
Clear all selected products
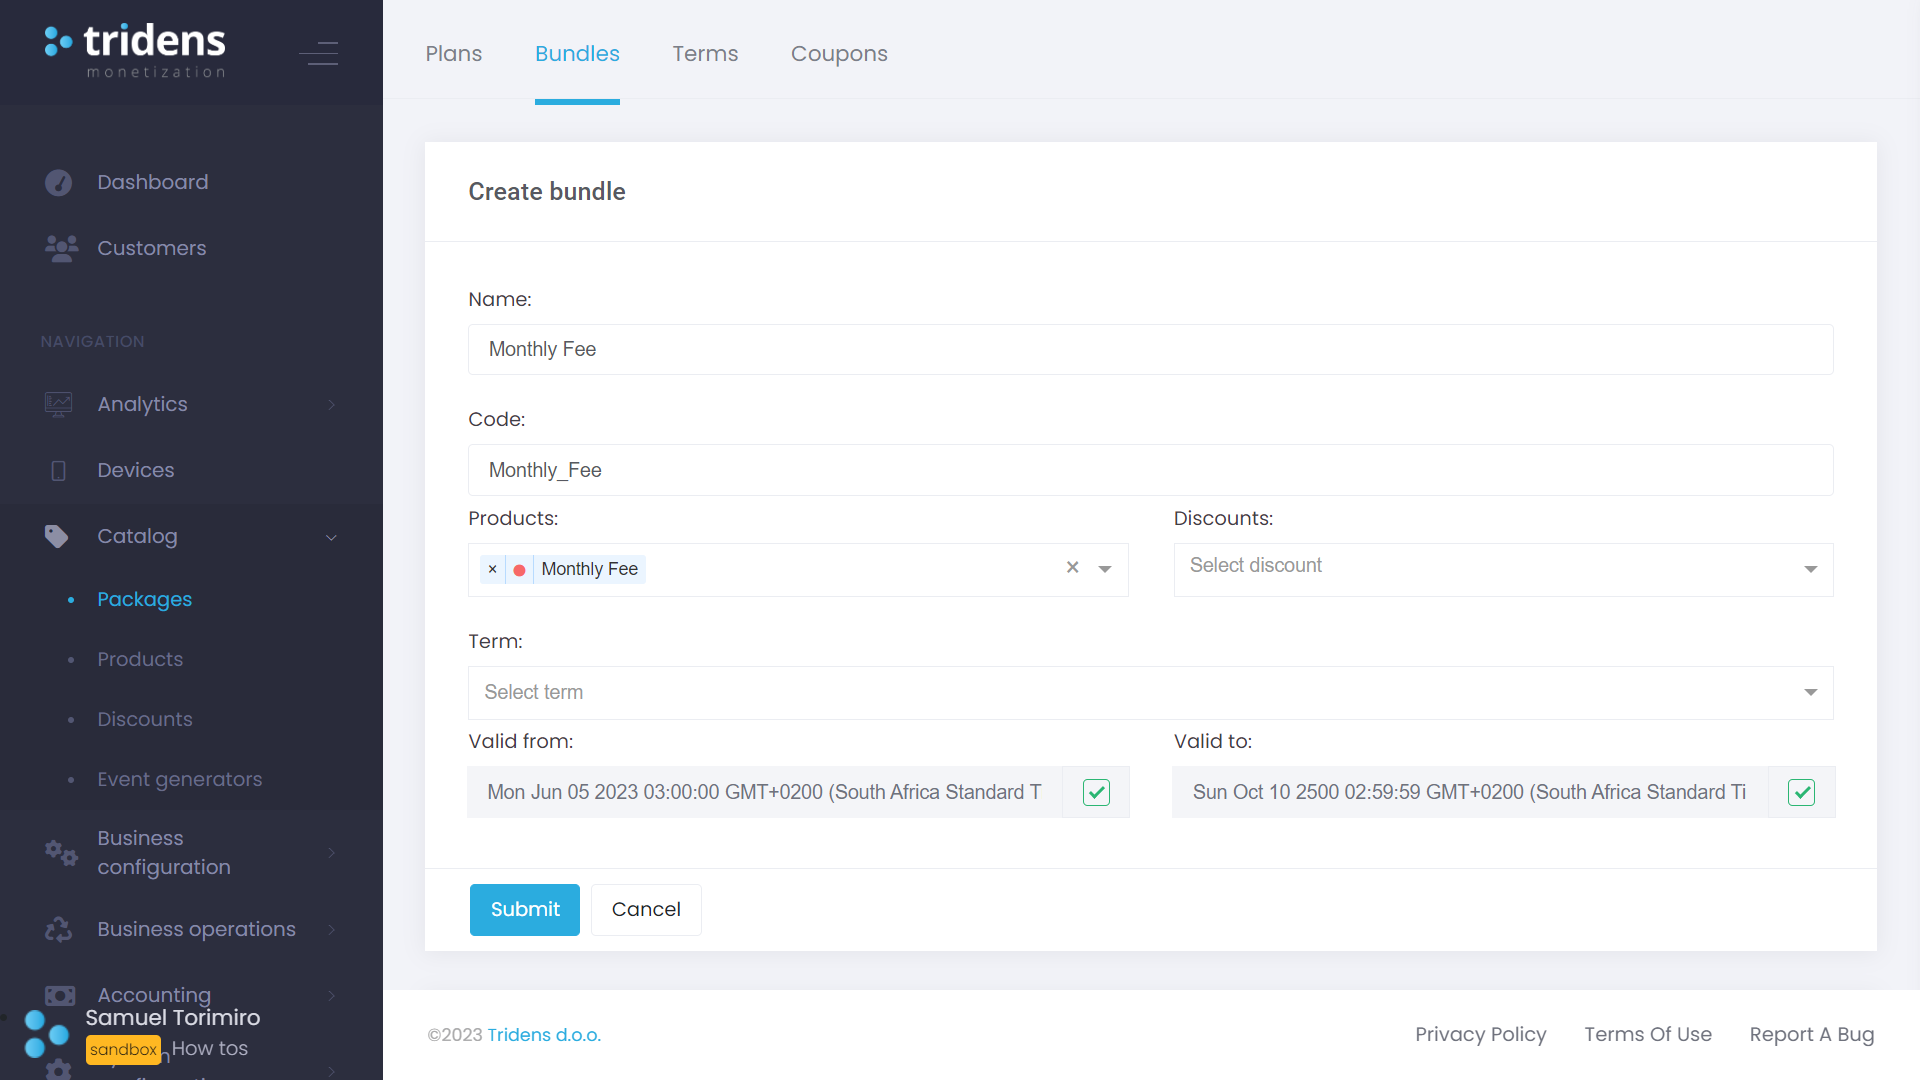pyautogui.click(x=1072, y=567)
